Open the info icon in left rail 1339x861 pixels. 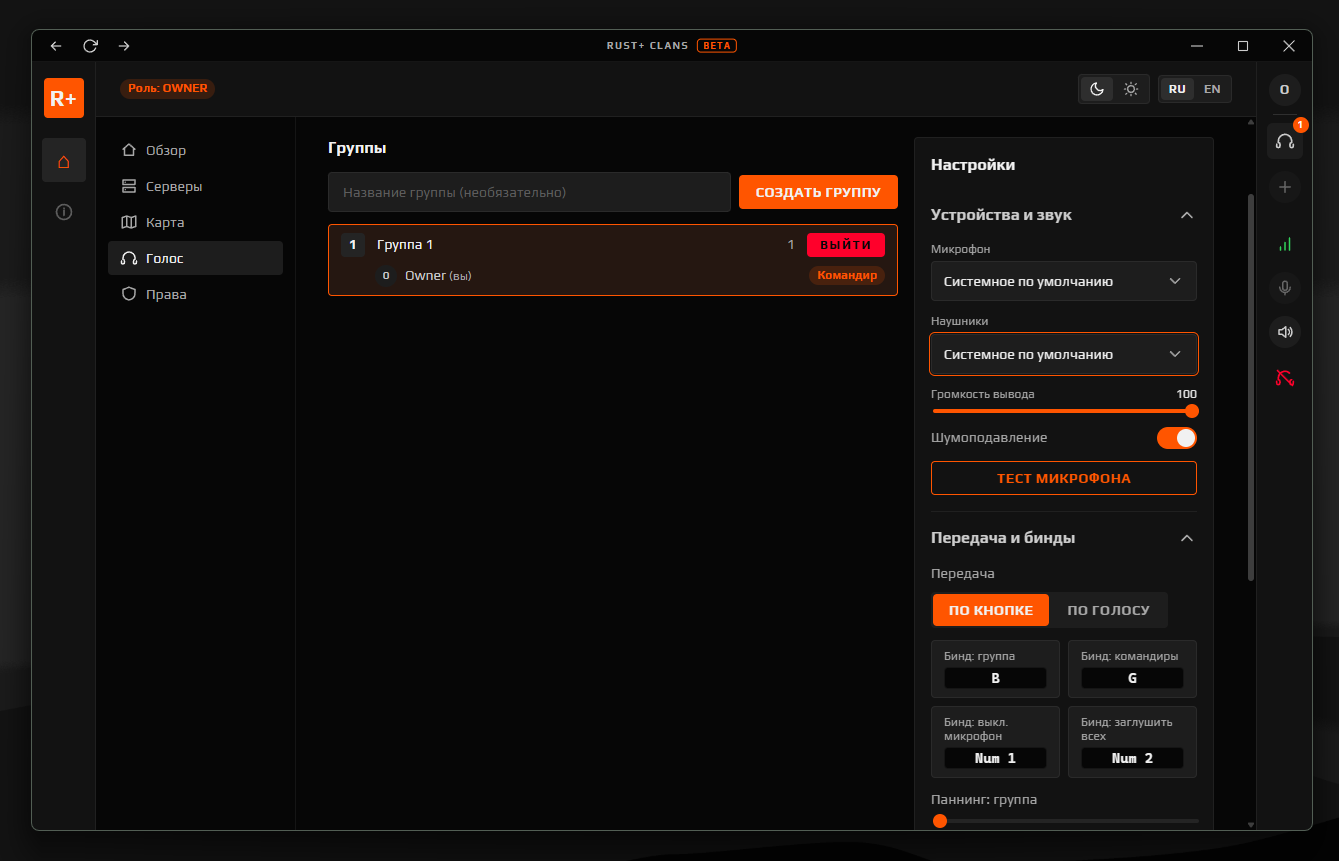[x=64, y=212]
